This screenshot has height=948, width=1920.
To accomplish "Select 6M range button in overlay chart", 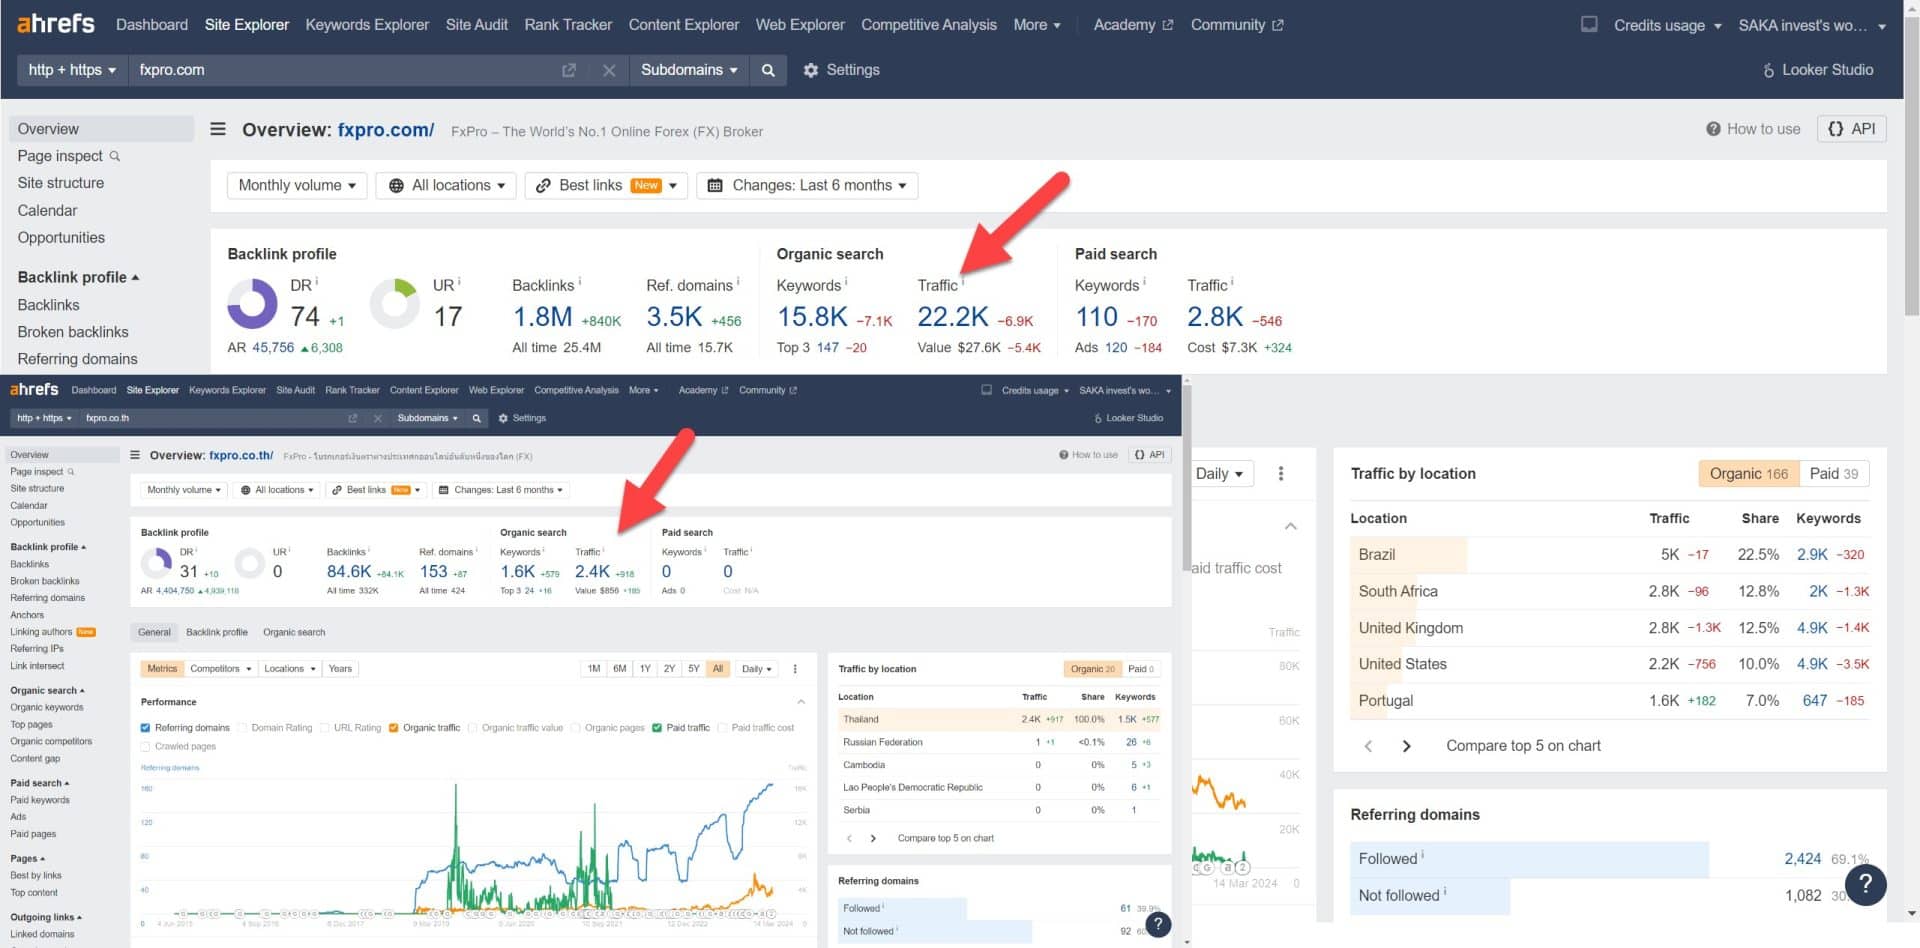I will coord(620,669).
